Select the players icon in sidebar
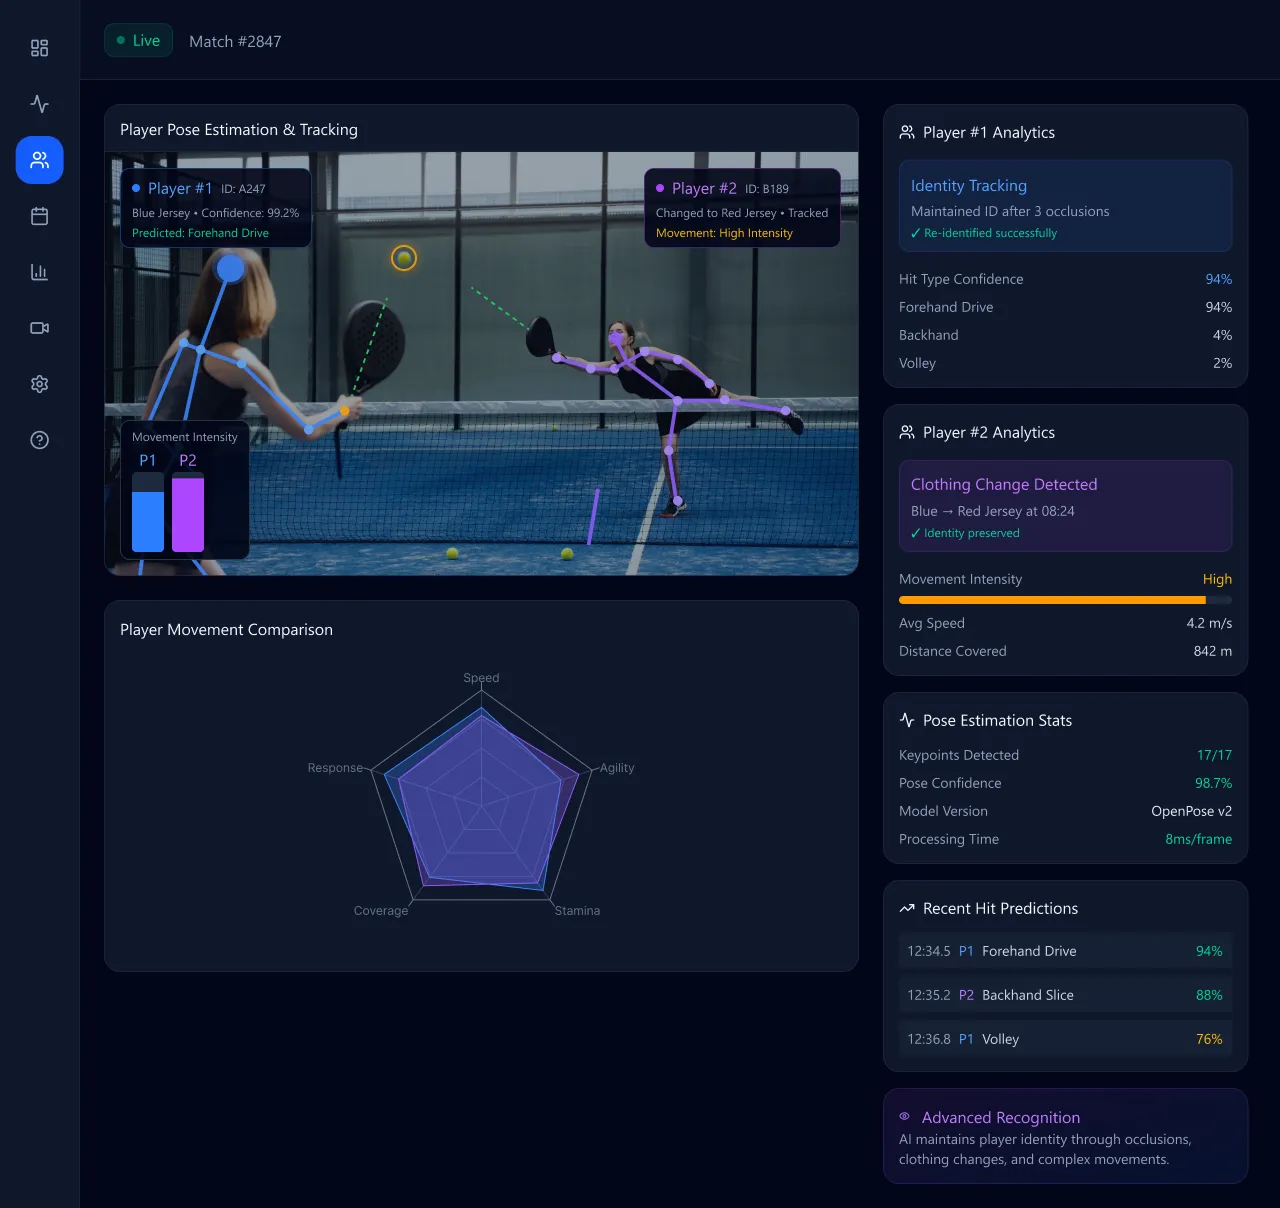Viewport: 1280px width, 1208px height. pos(40,160)
